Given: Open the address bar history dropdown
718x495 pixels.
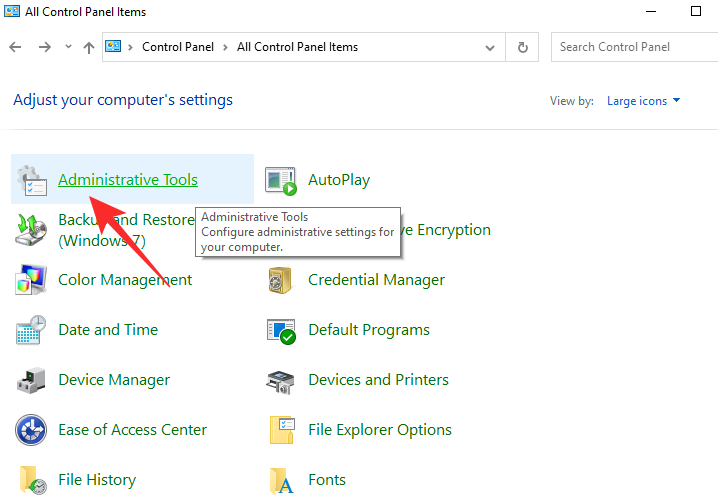Looking at the screenshot, I should 489,47.
